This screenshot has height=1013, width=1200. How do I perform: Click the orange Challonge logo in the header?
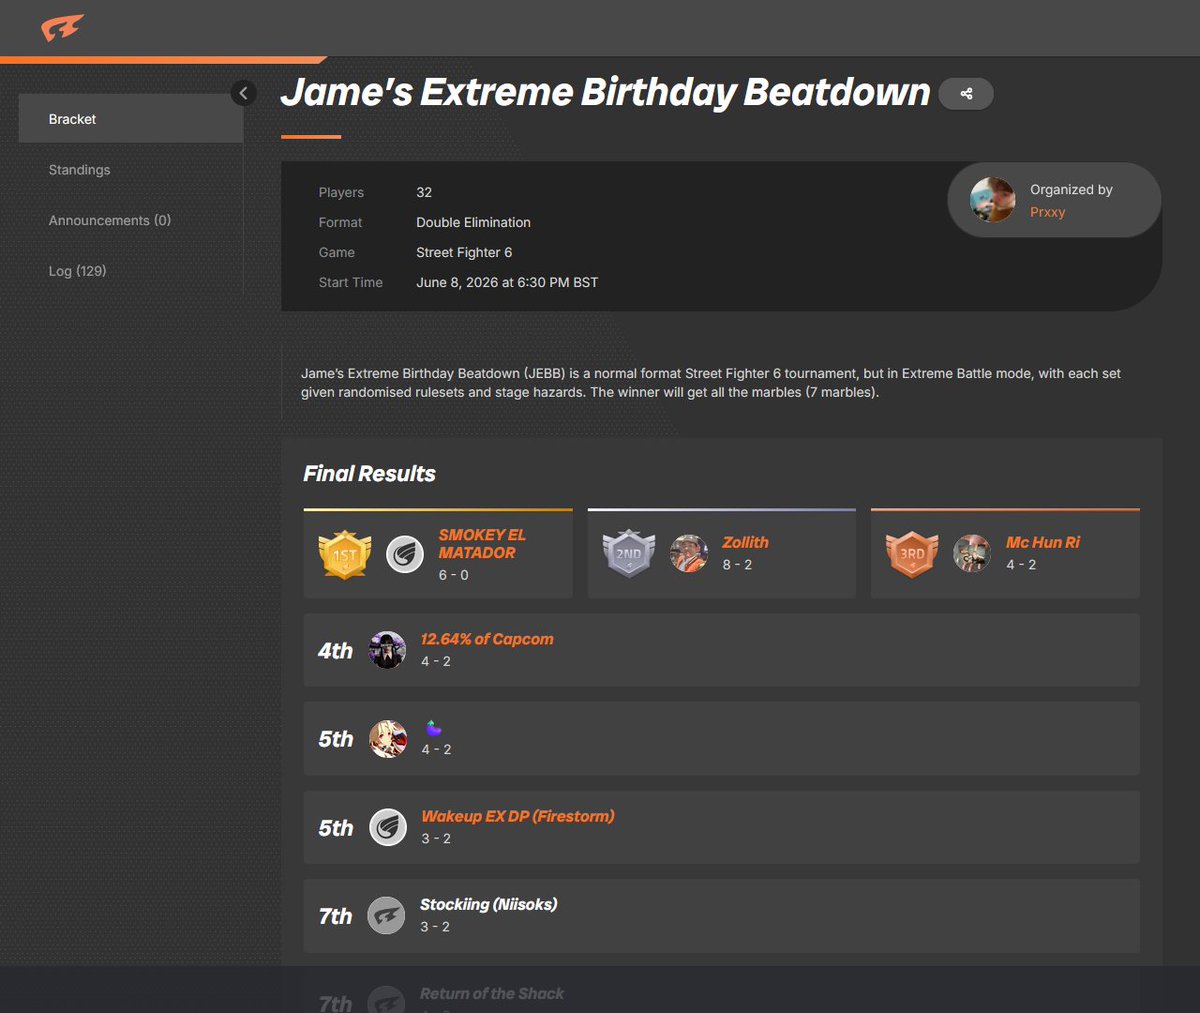point(62,28)
